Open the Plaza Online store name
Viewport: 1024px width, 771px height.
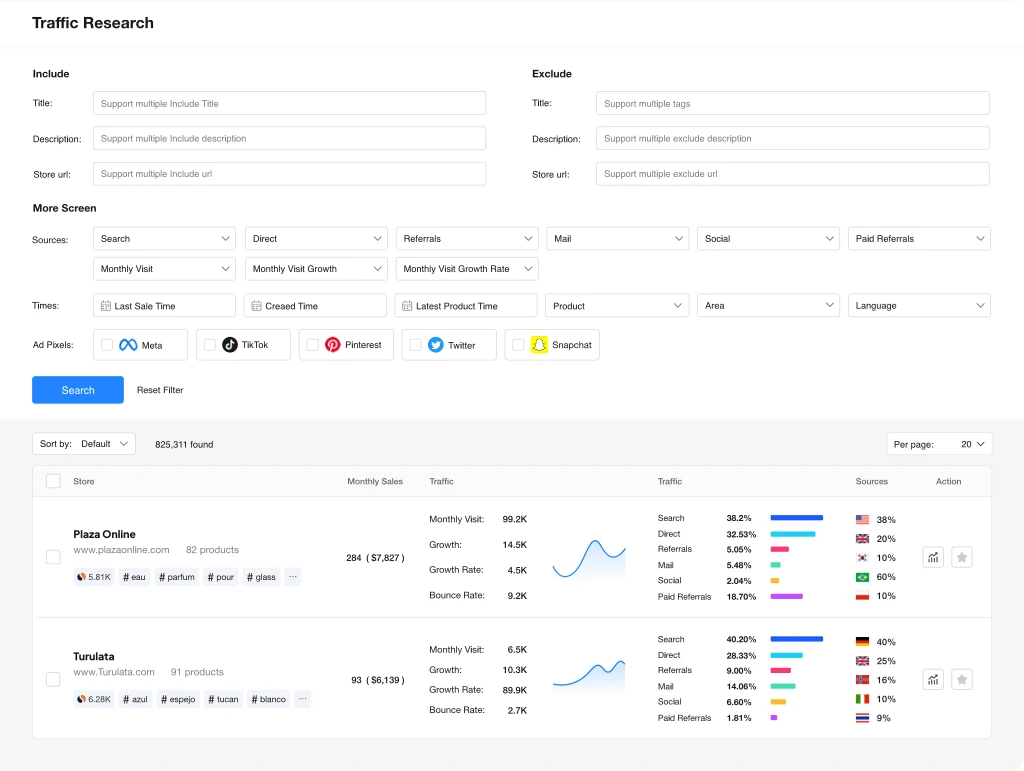click(104, 534)
